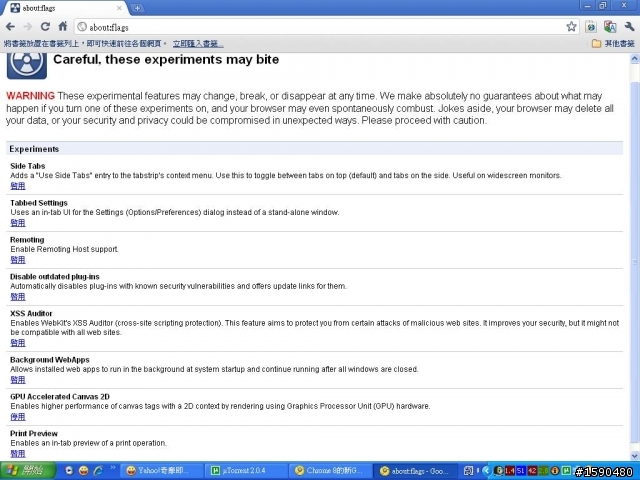Switch to Yahoo messenger taskbar window

[162, 471]
